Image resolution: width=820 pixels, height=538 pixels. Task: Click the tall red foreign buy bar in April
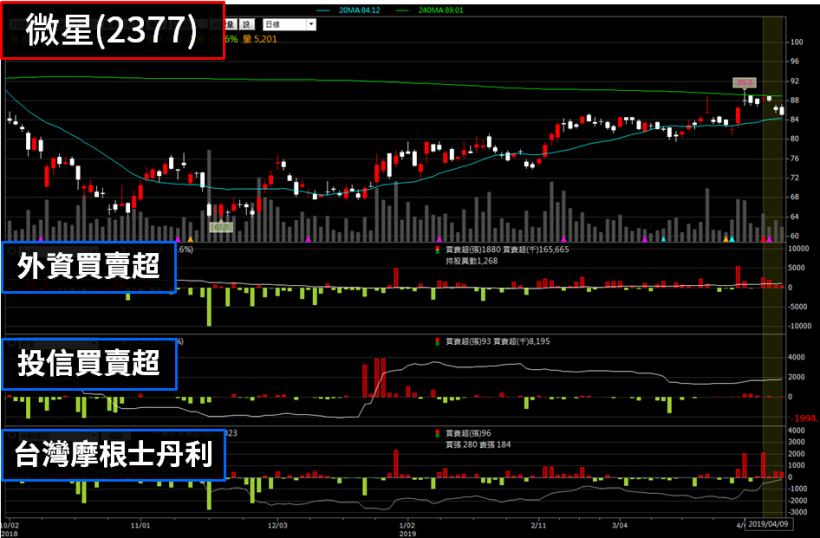coord(738,277)
